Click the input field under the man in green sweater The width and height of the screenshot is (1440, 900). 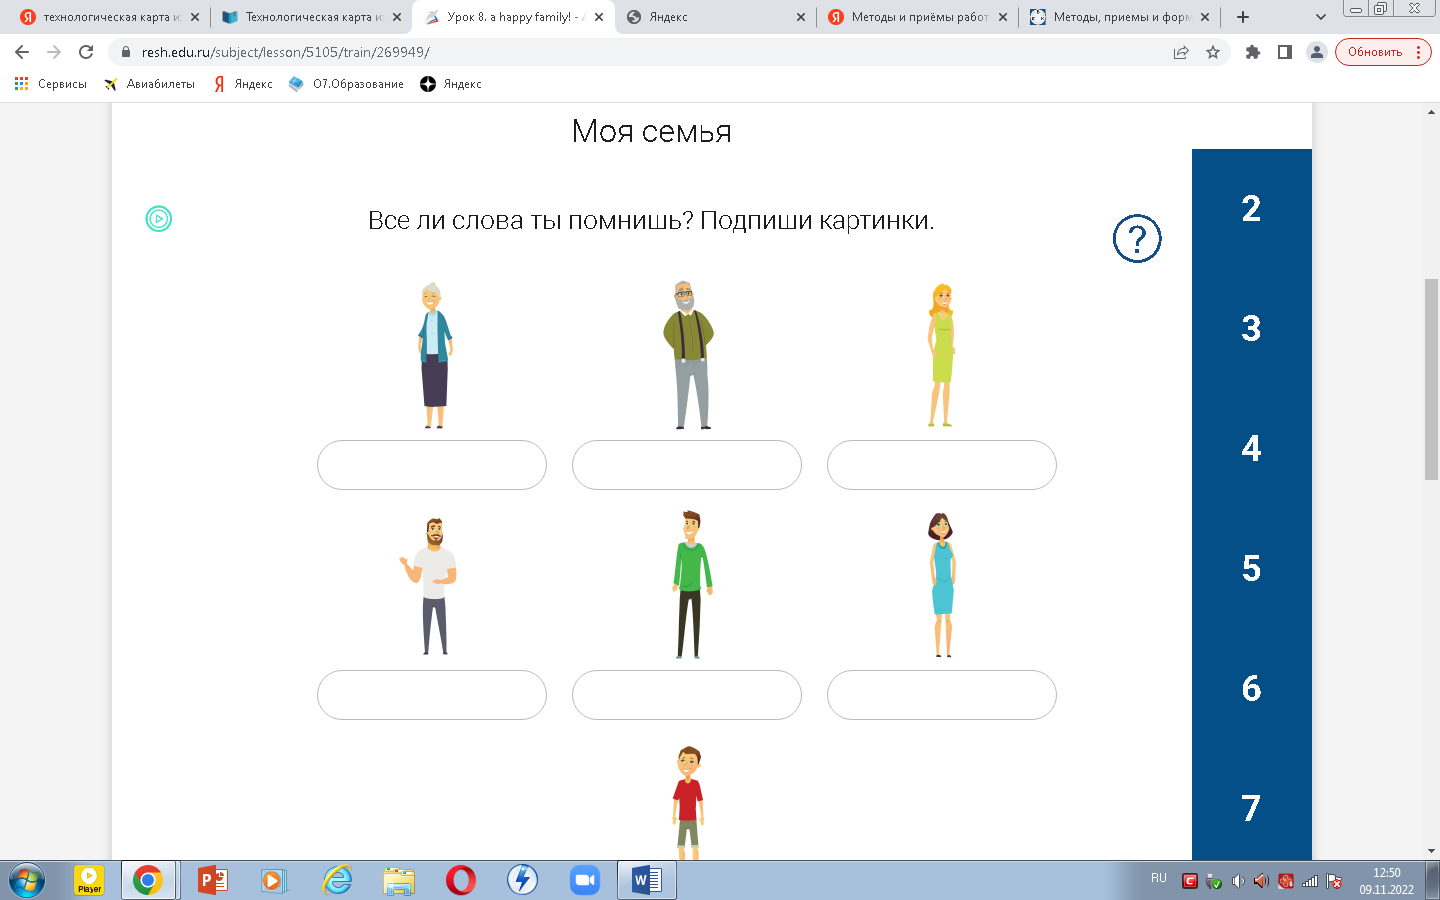(687, 695)
